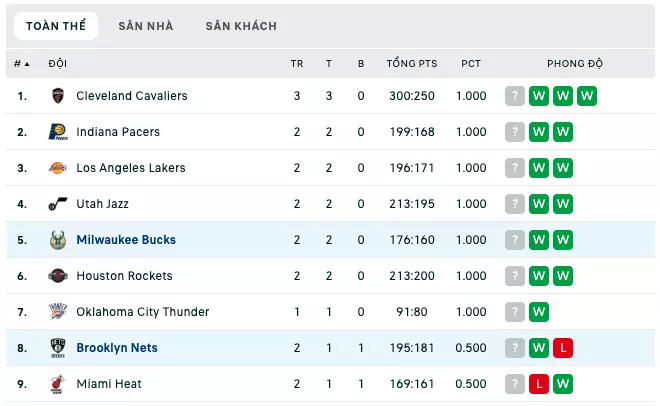Open the Brooklyn Nets team link
The height and width of the screenshot is (406, 660).
tap(117, 348)
